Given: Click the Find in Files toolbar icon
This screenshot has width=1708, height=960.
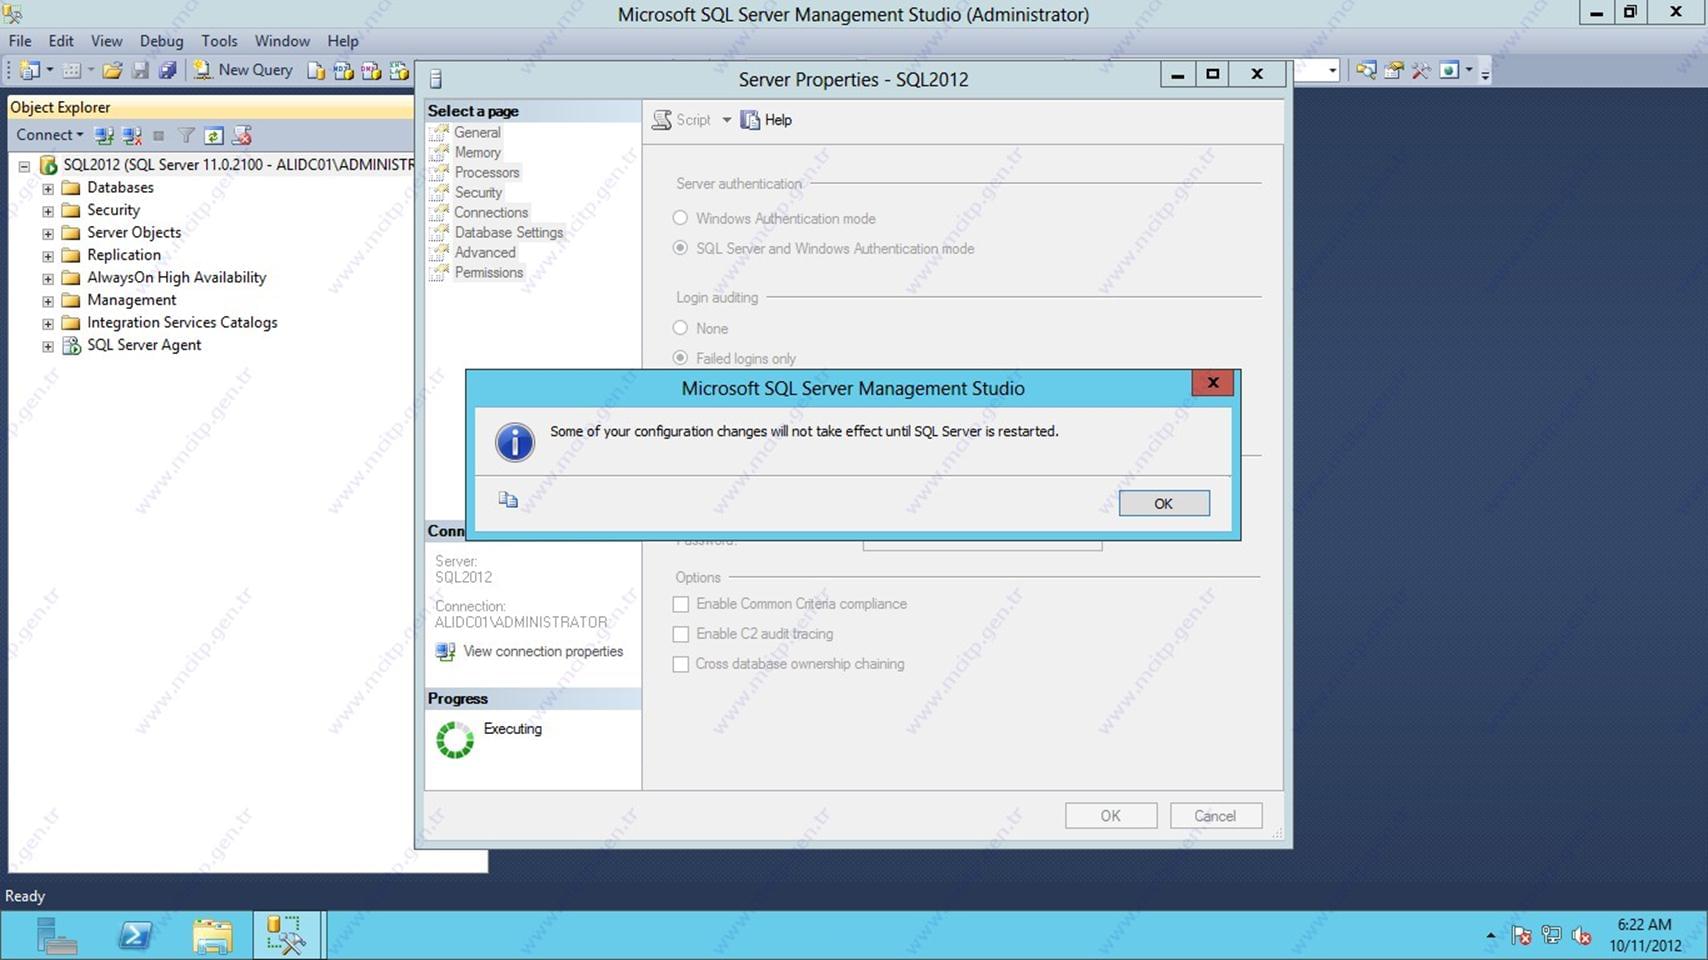Looking at the screenshot, I should tap(1366, 70).
